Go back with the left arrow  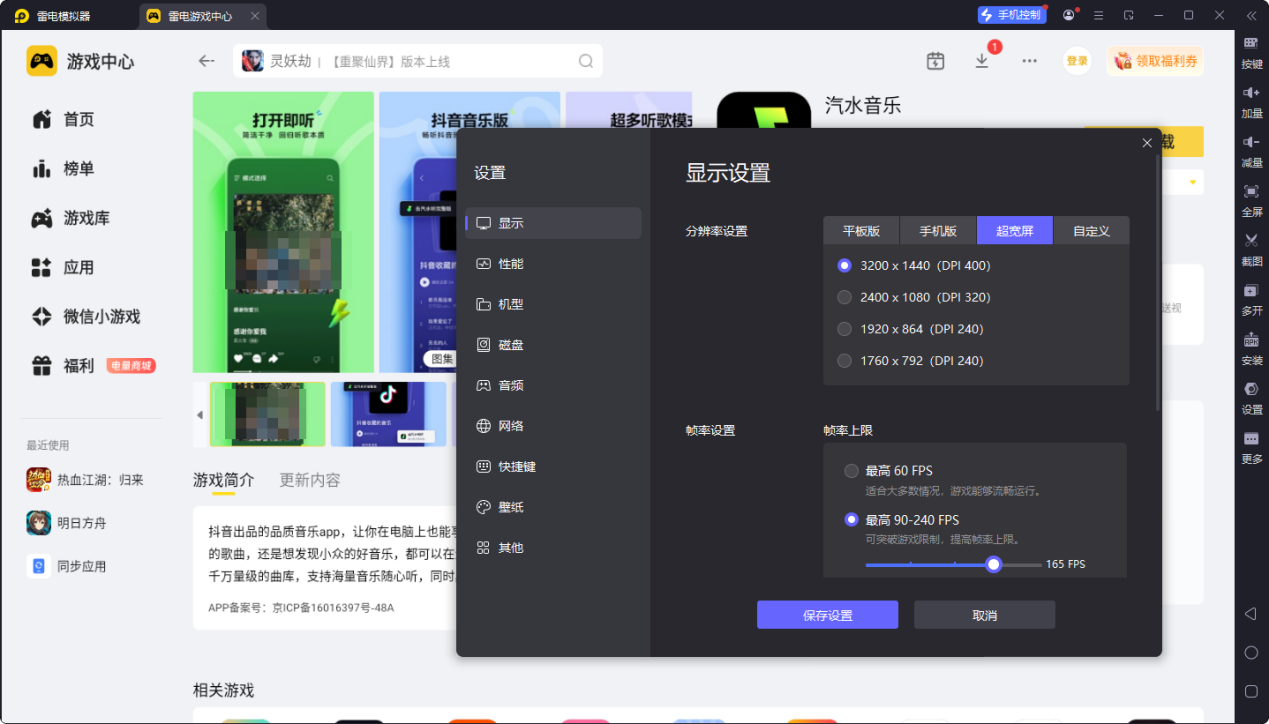click(206, 61)
